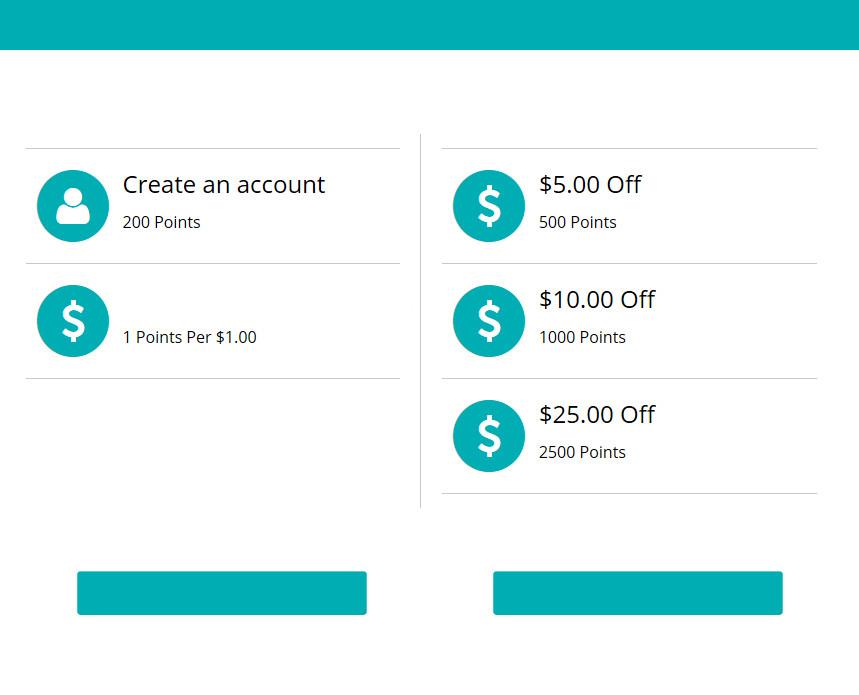Click the 1 Points Per $1.00 text
The image size is (859, 695).
tap(190, 337)
